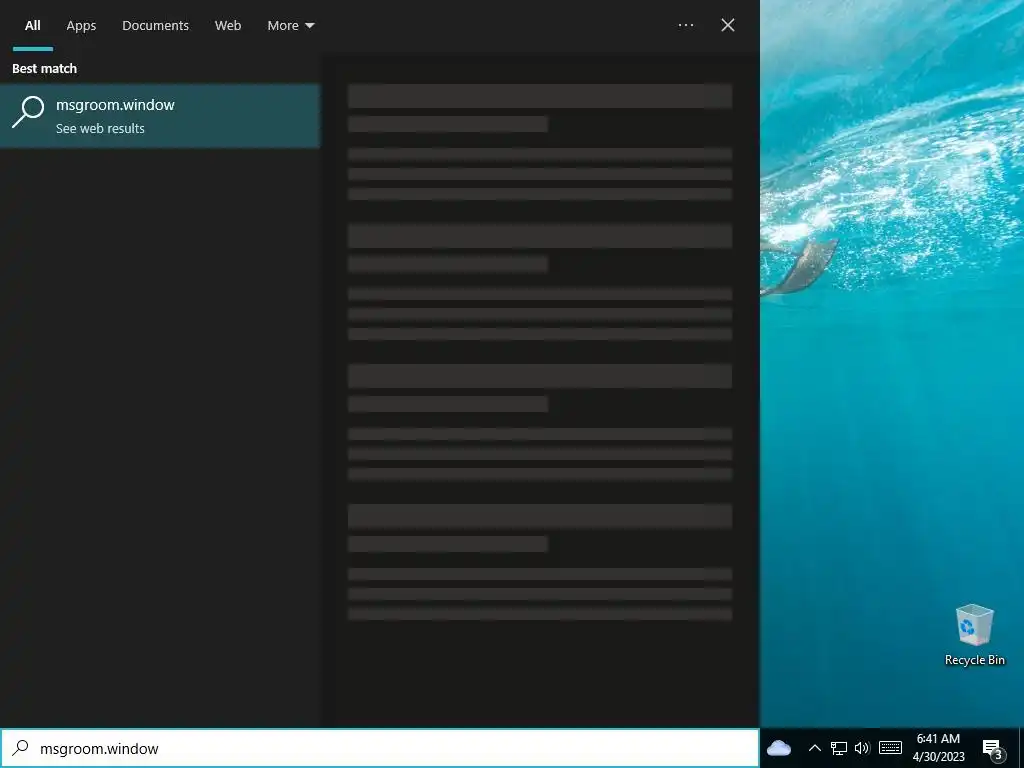Click the magnifier icon in search box
Viewport: 1024px width, 768px height.
[x=20, y=748]
